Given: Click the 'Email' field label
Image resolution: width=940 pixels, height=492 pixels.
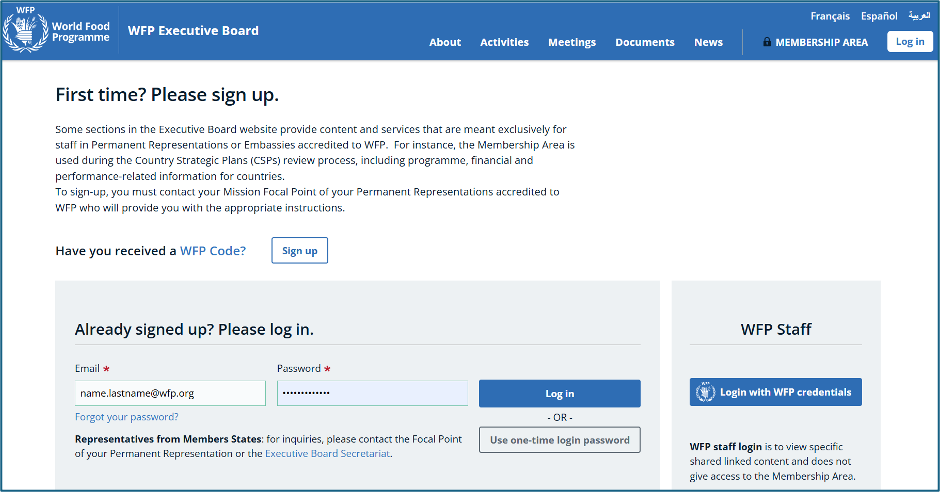Looking at the screenshot, I should pos(87,369).
